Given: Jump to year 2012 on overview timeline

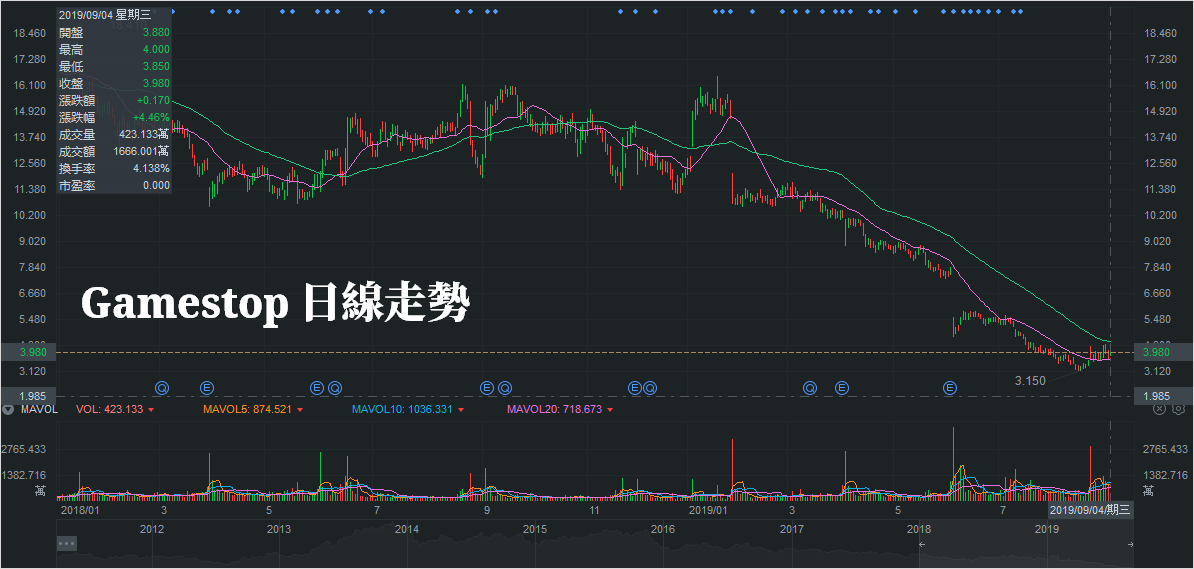Looking at the screenshot, I should coord(152,528).
